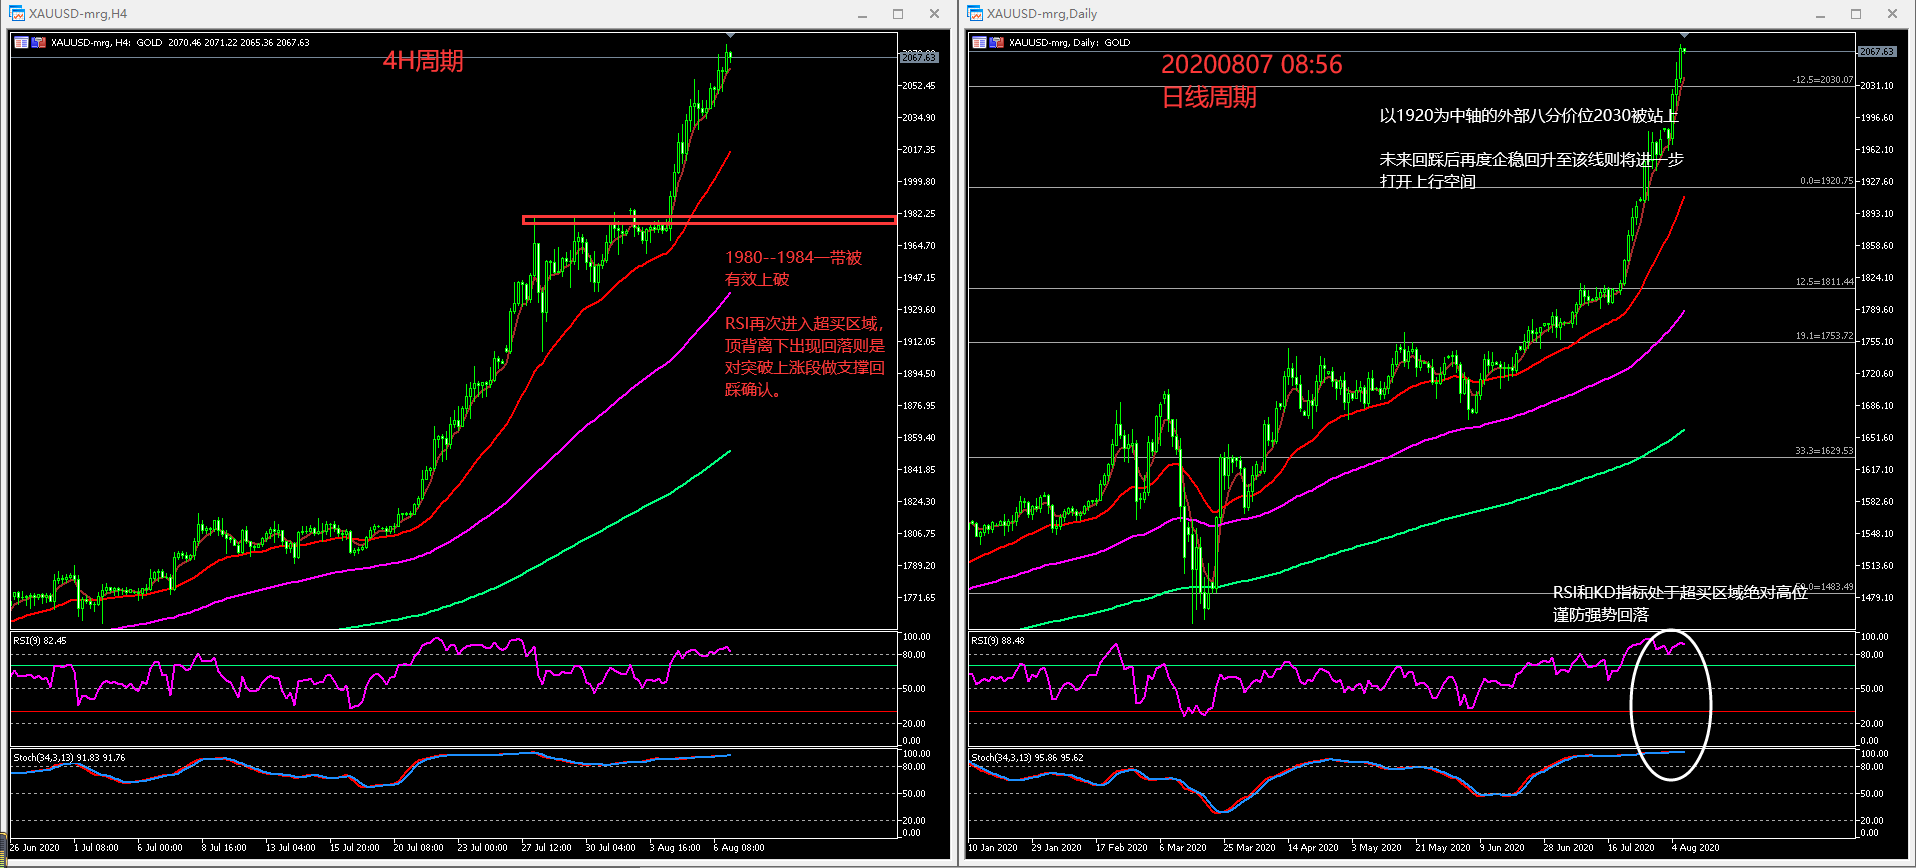
Task: Click the 1927.60 price axis label in Daily
Action: coord(1877,182)
